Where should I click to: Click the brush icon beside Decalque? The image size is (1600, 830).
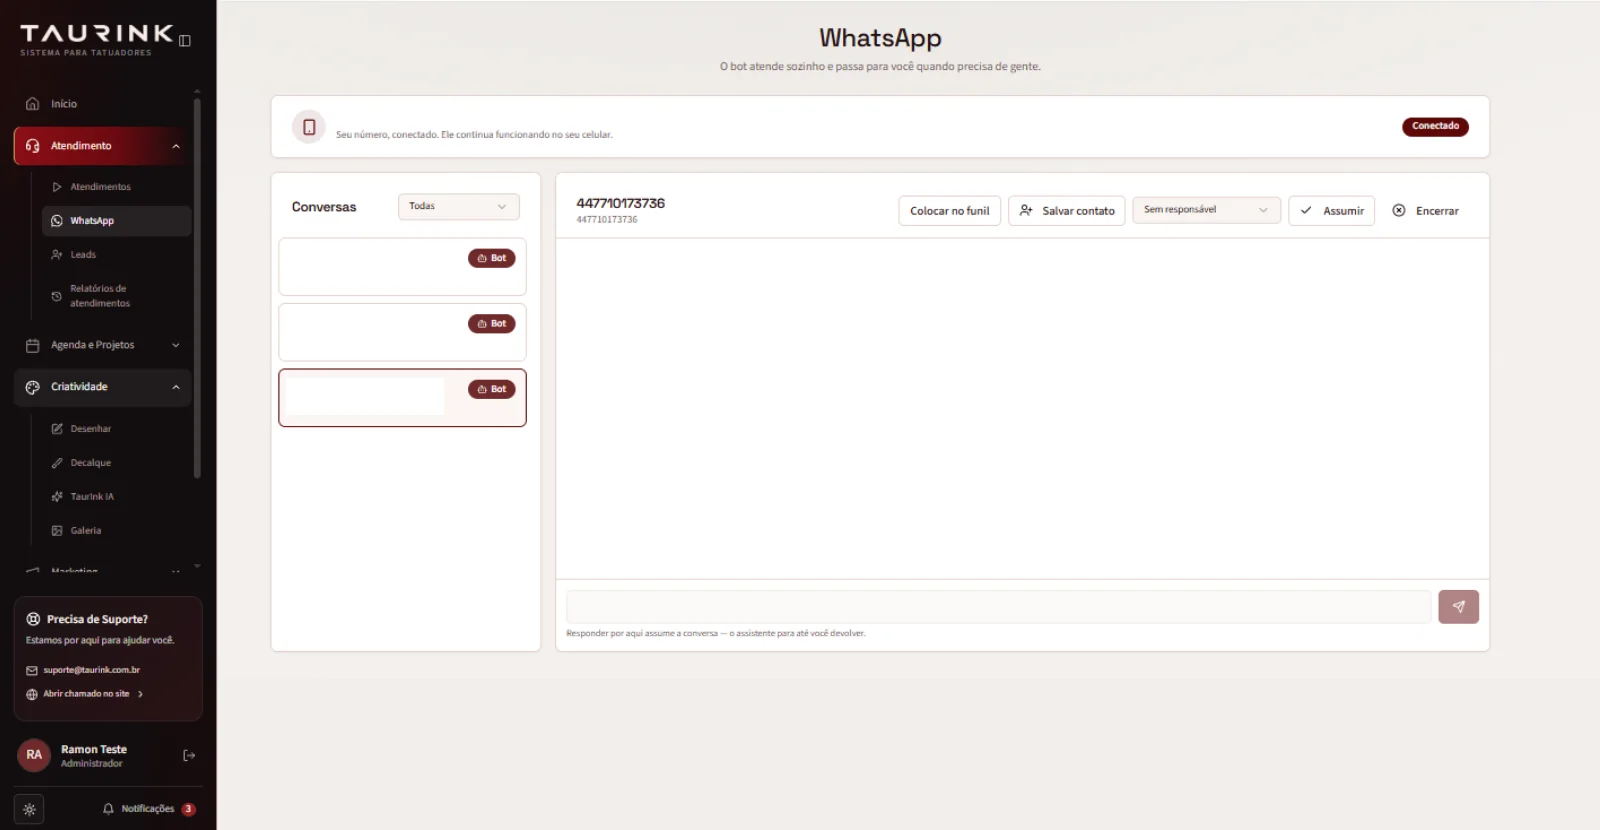(x=57, y=463)
